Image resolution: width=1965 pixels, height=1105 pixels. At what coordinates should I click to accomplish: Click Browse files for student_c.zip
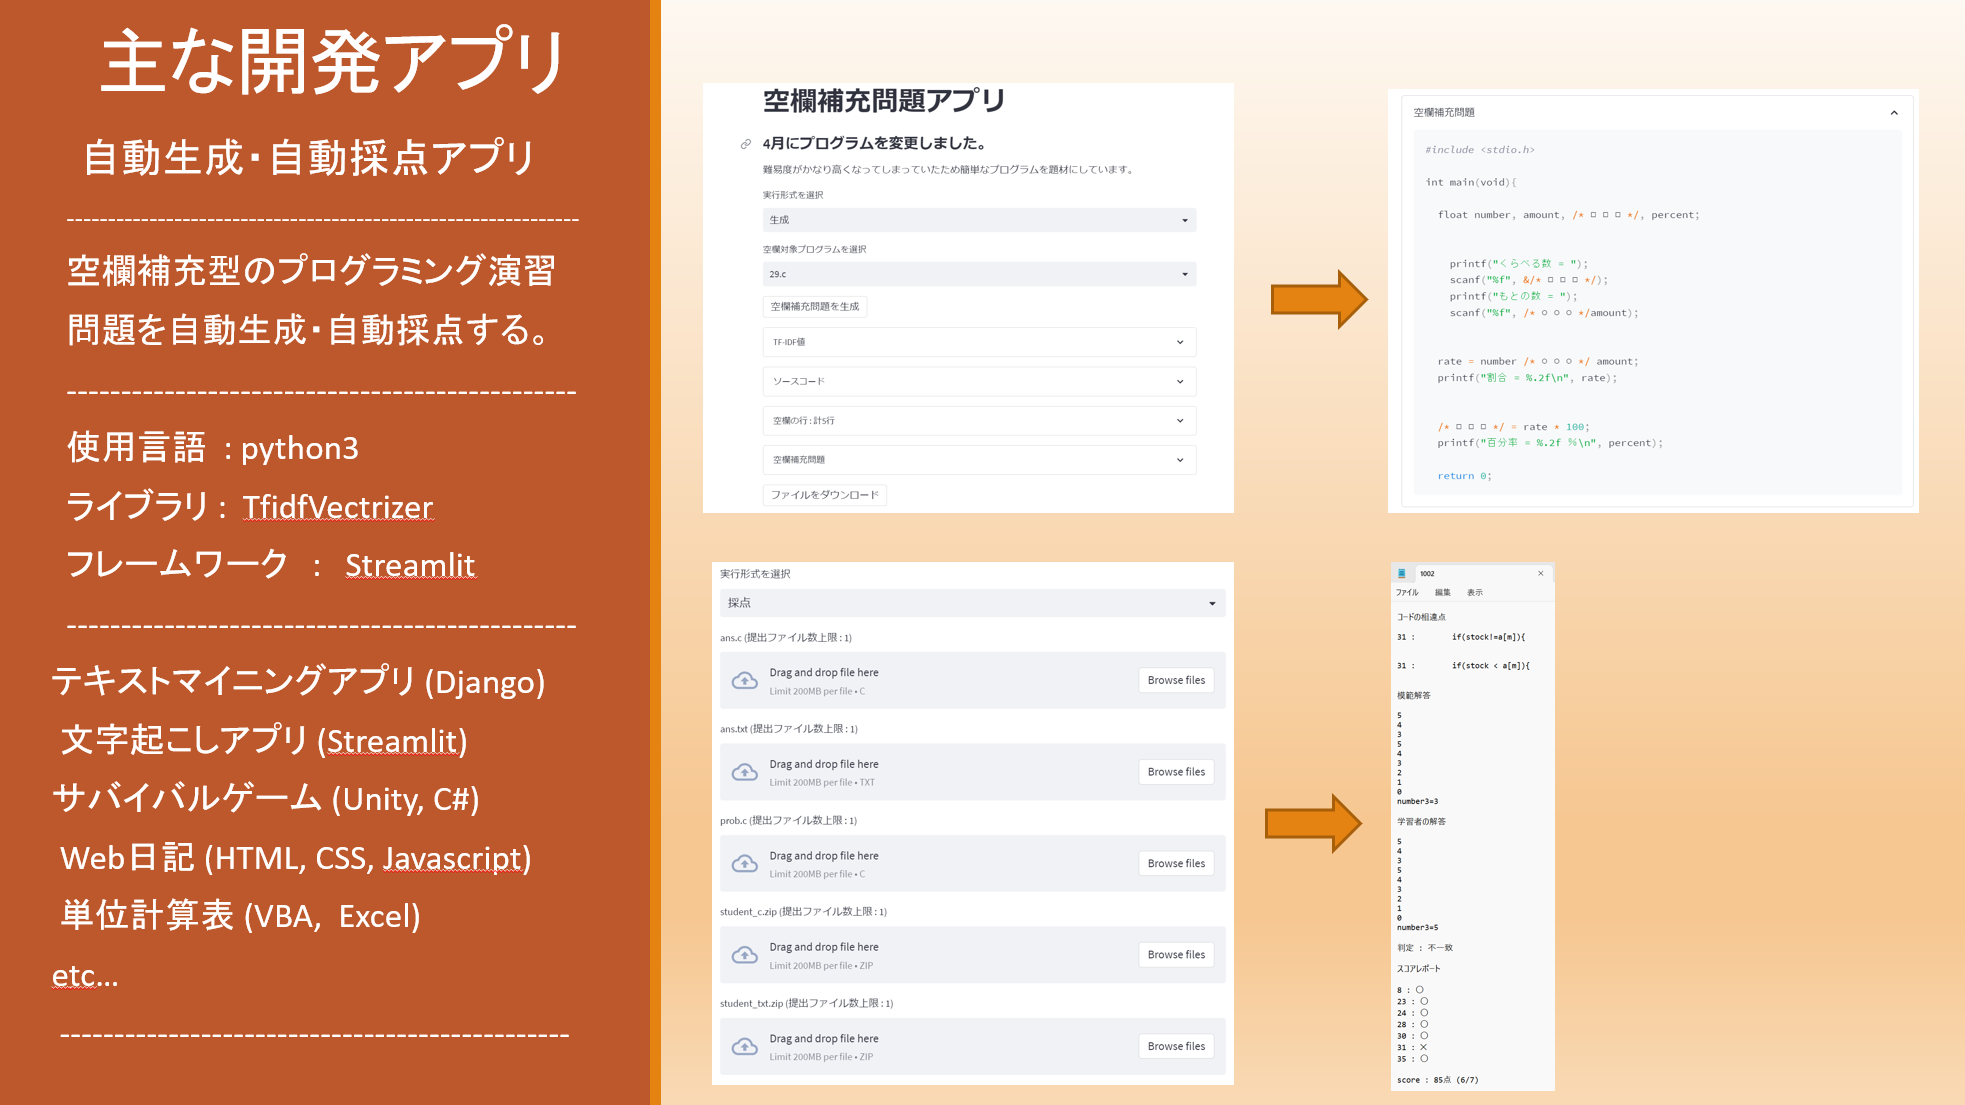1176,955
